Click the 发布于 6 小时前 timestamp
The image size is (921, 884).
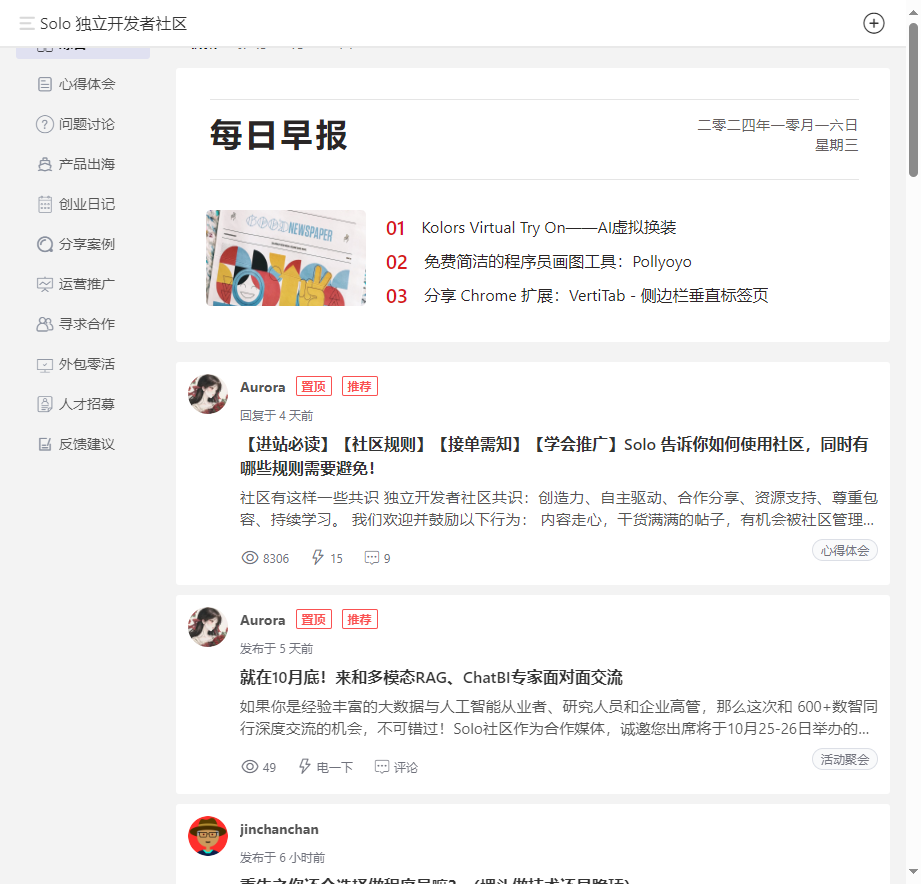pos(283,858)
